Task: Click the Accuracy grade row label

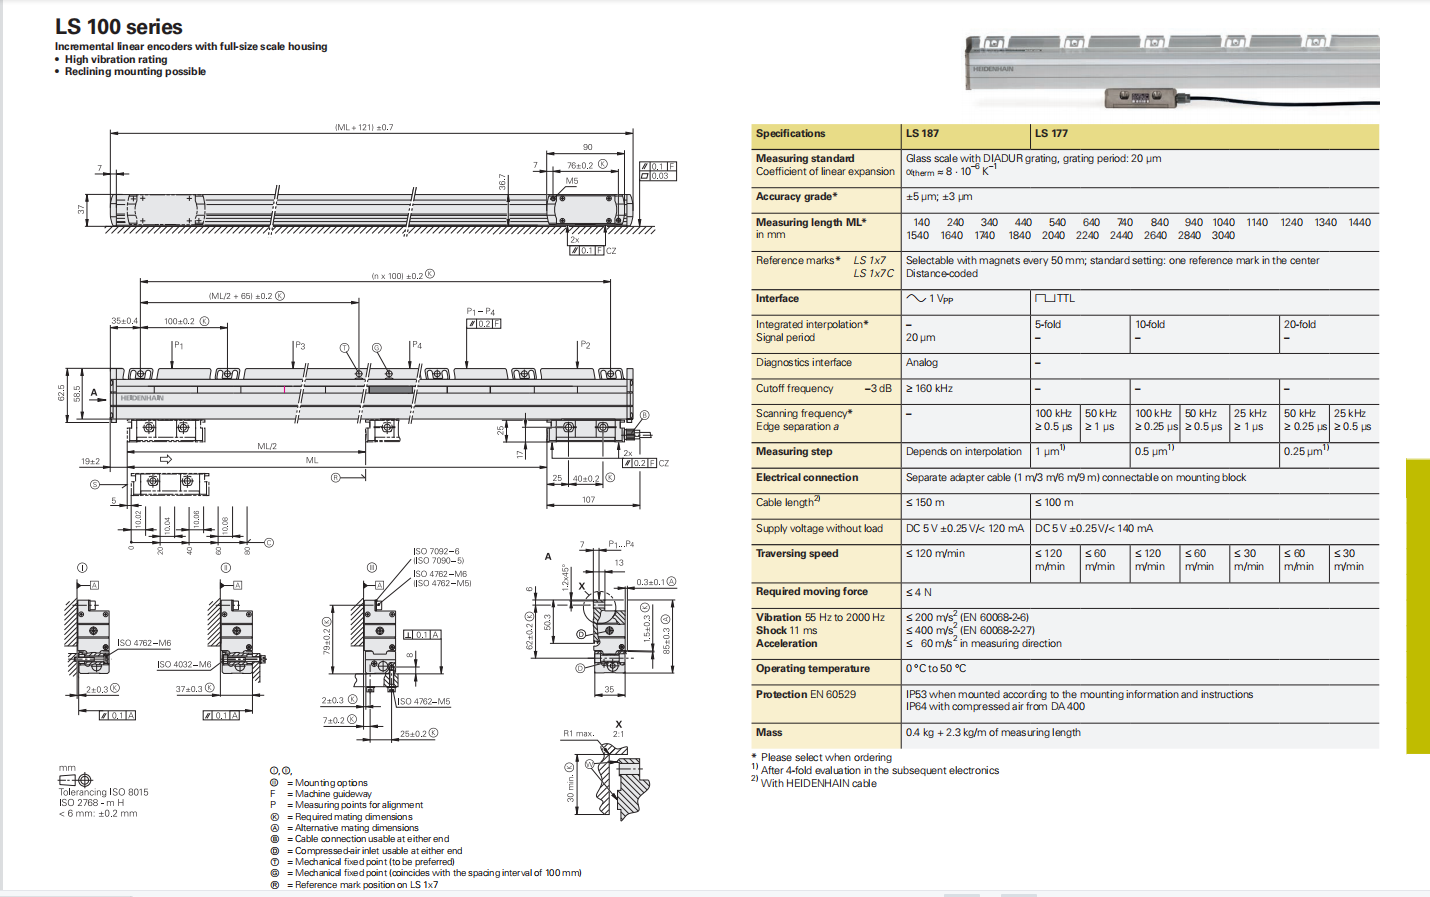Action: point(796,197)
